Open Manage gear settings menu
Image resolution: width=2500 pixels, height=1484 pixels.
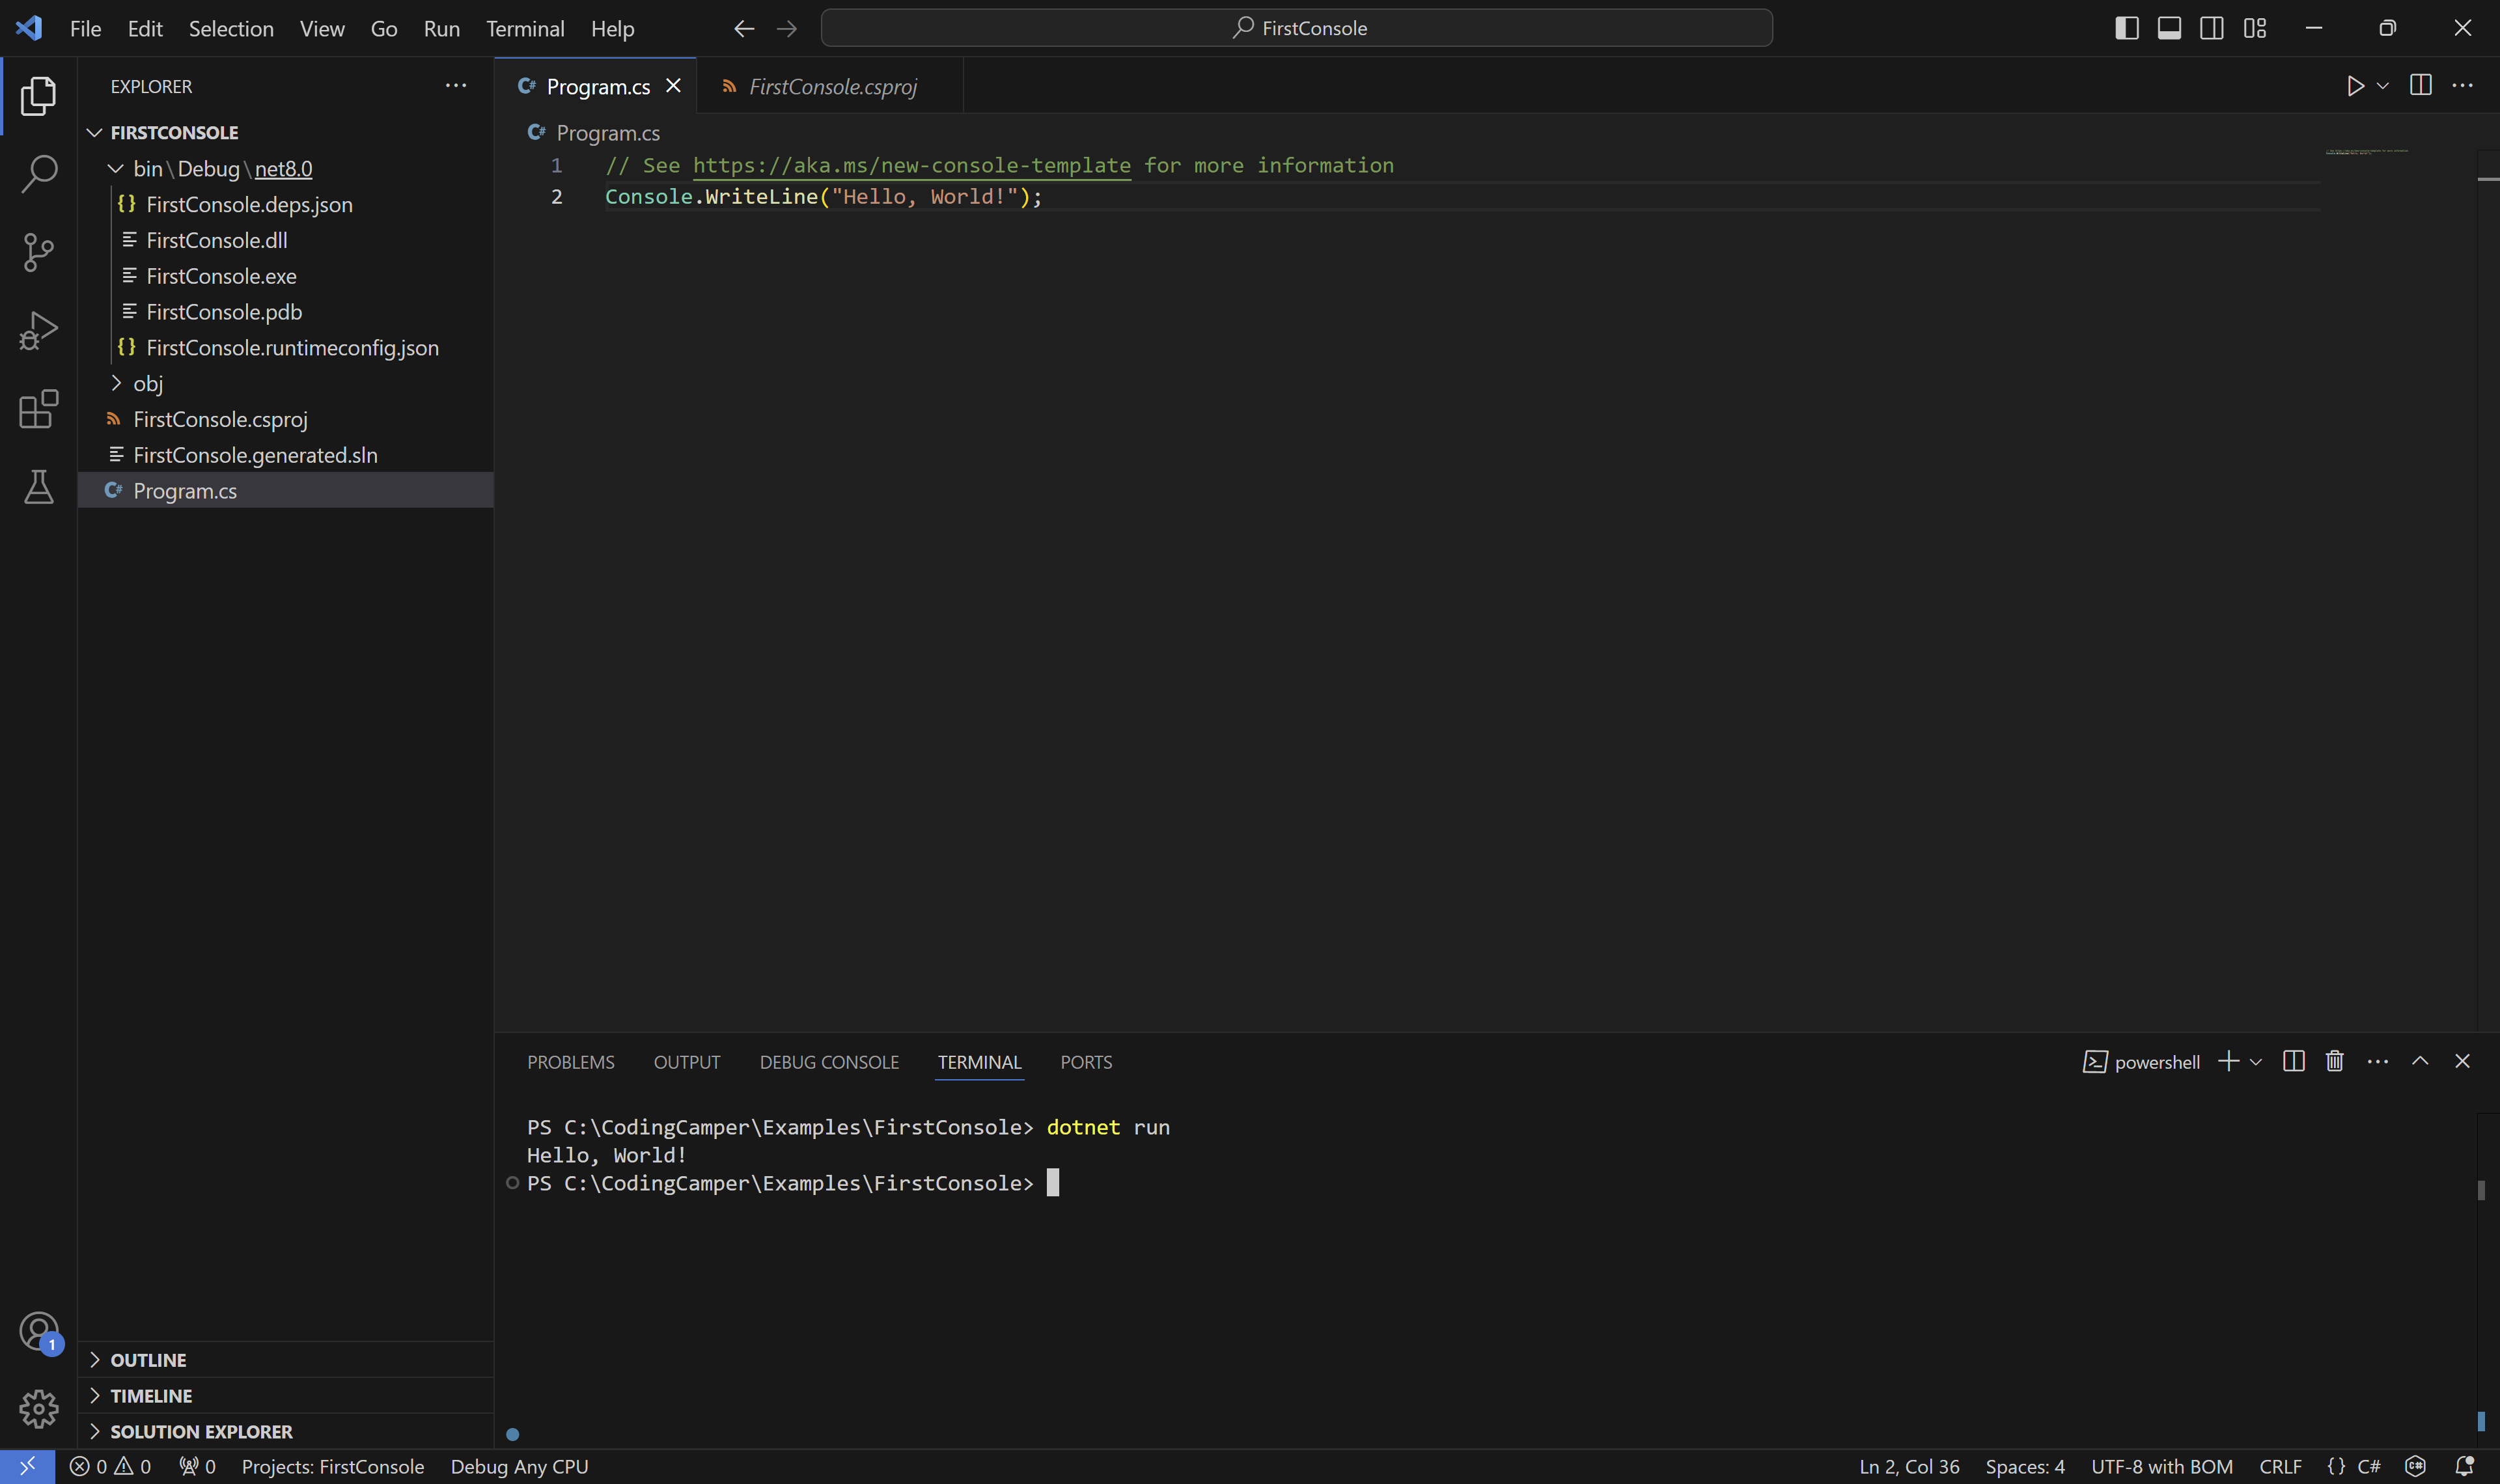point(38,1408)
